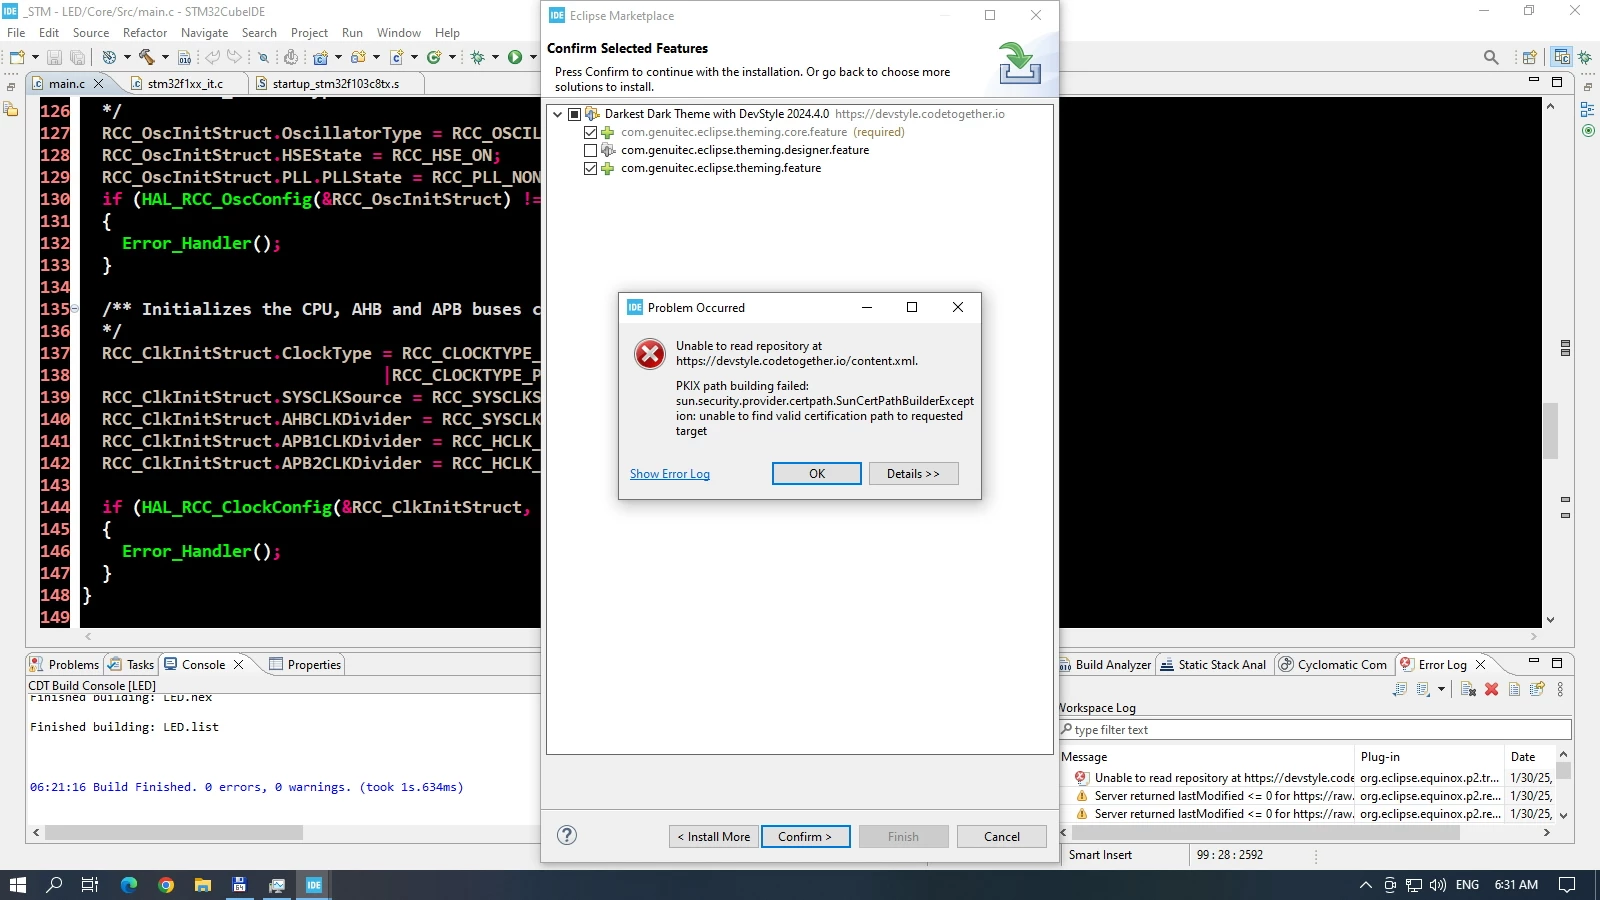Open the Build hammer dropdown arrow
The height and width of the screenshot is (900, 1600).
tap(165, 57)
